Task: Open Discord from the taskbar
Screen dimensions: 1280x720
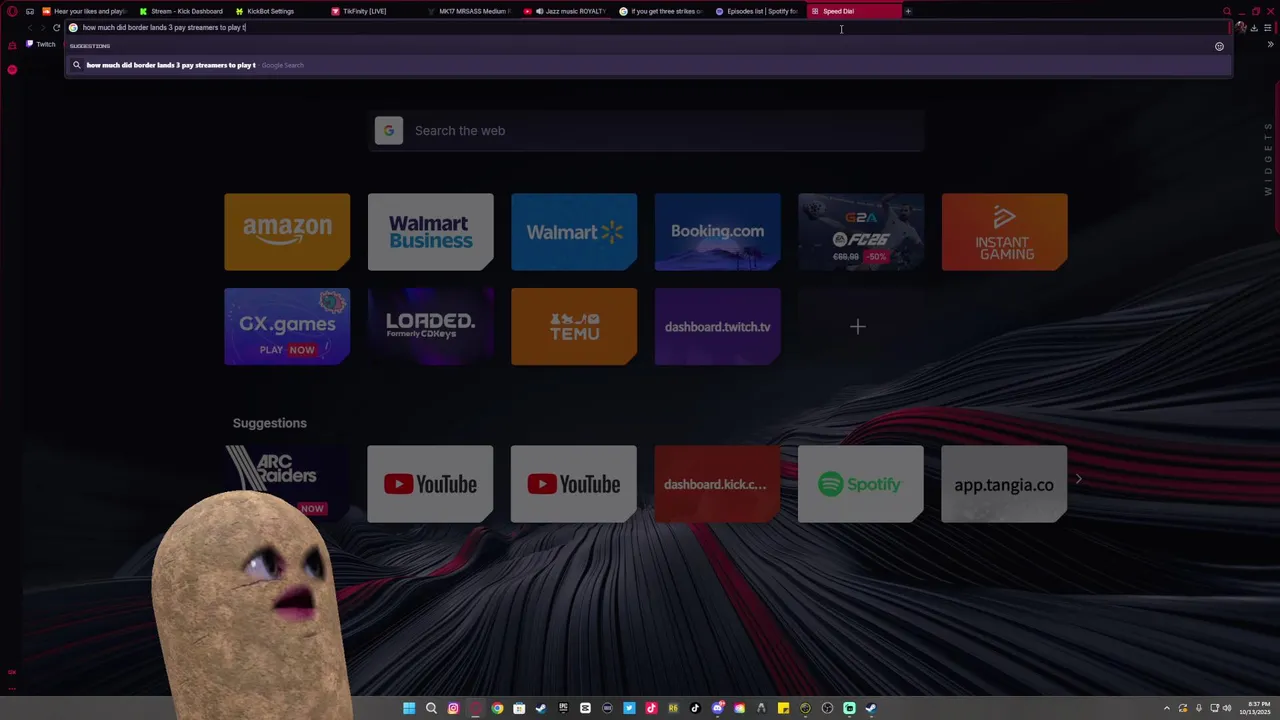Action: (x=717, y=708)
